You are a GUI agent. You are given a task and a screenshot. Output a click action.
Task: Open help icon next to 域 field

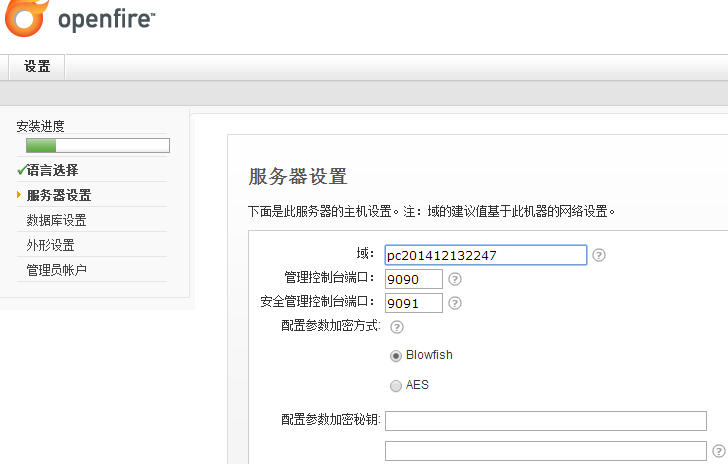599,255
